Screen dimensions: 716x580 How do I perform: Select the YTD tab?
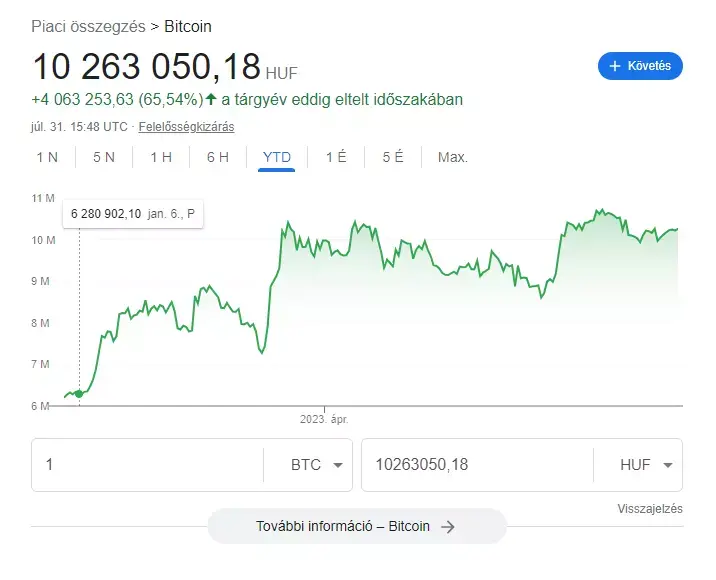click(x=277, y=157)
